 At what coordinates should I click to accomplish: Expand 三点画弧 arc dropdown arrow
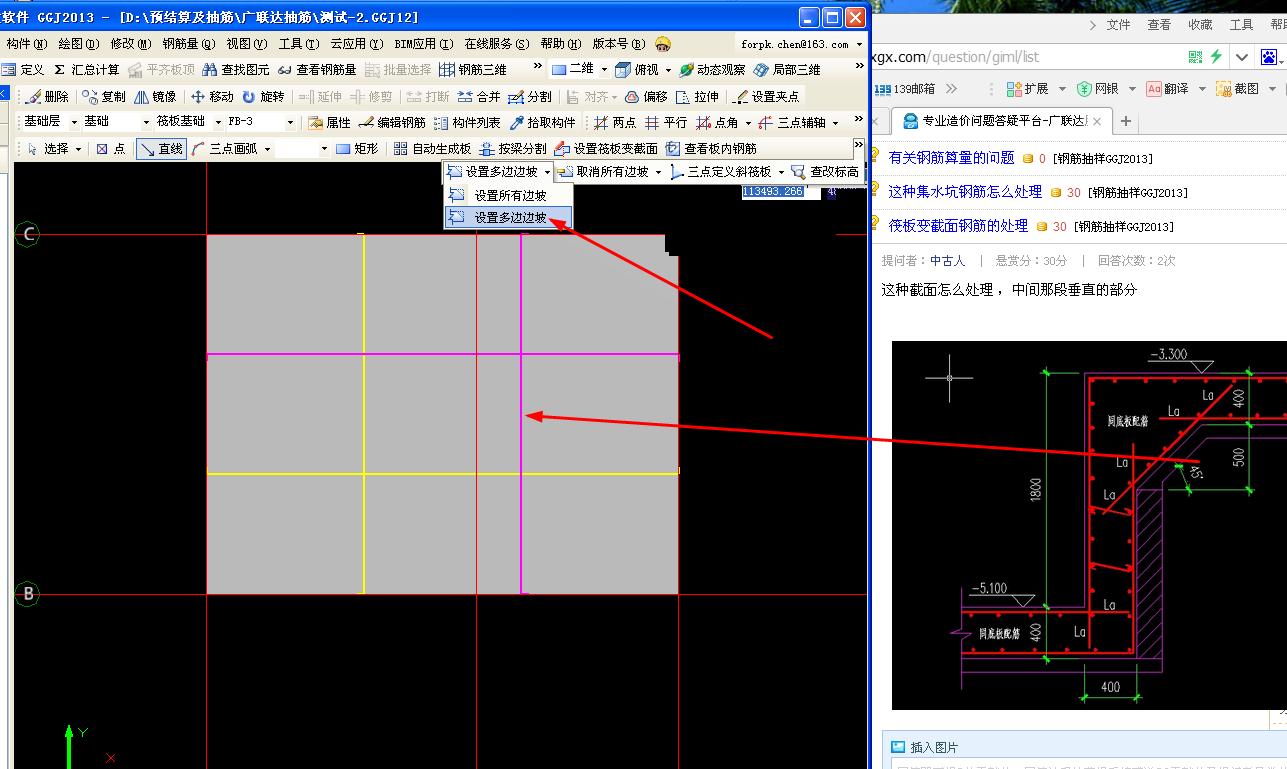coord(267,148)
